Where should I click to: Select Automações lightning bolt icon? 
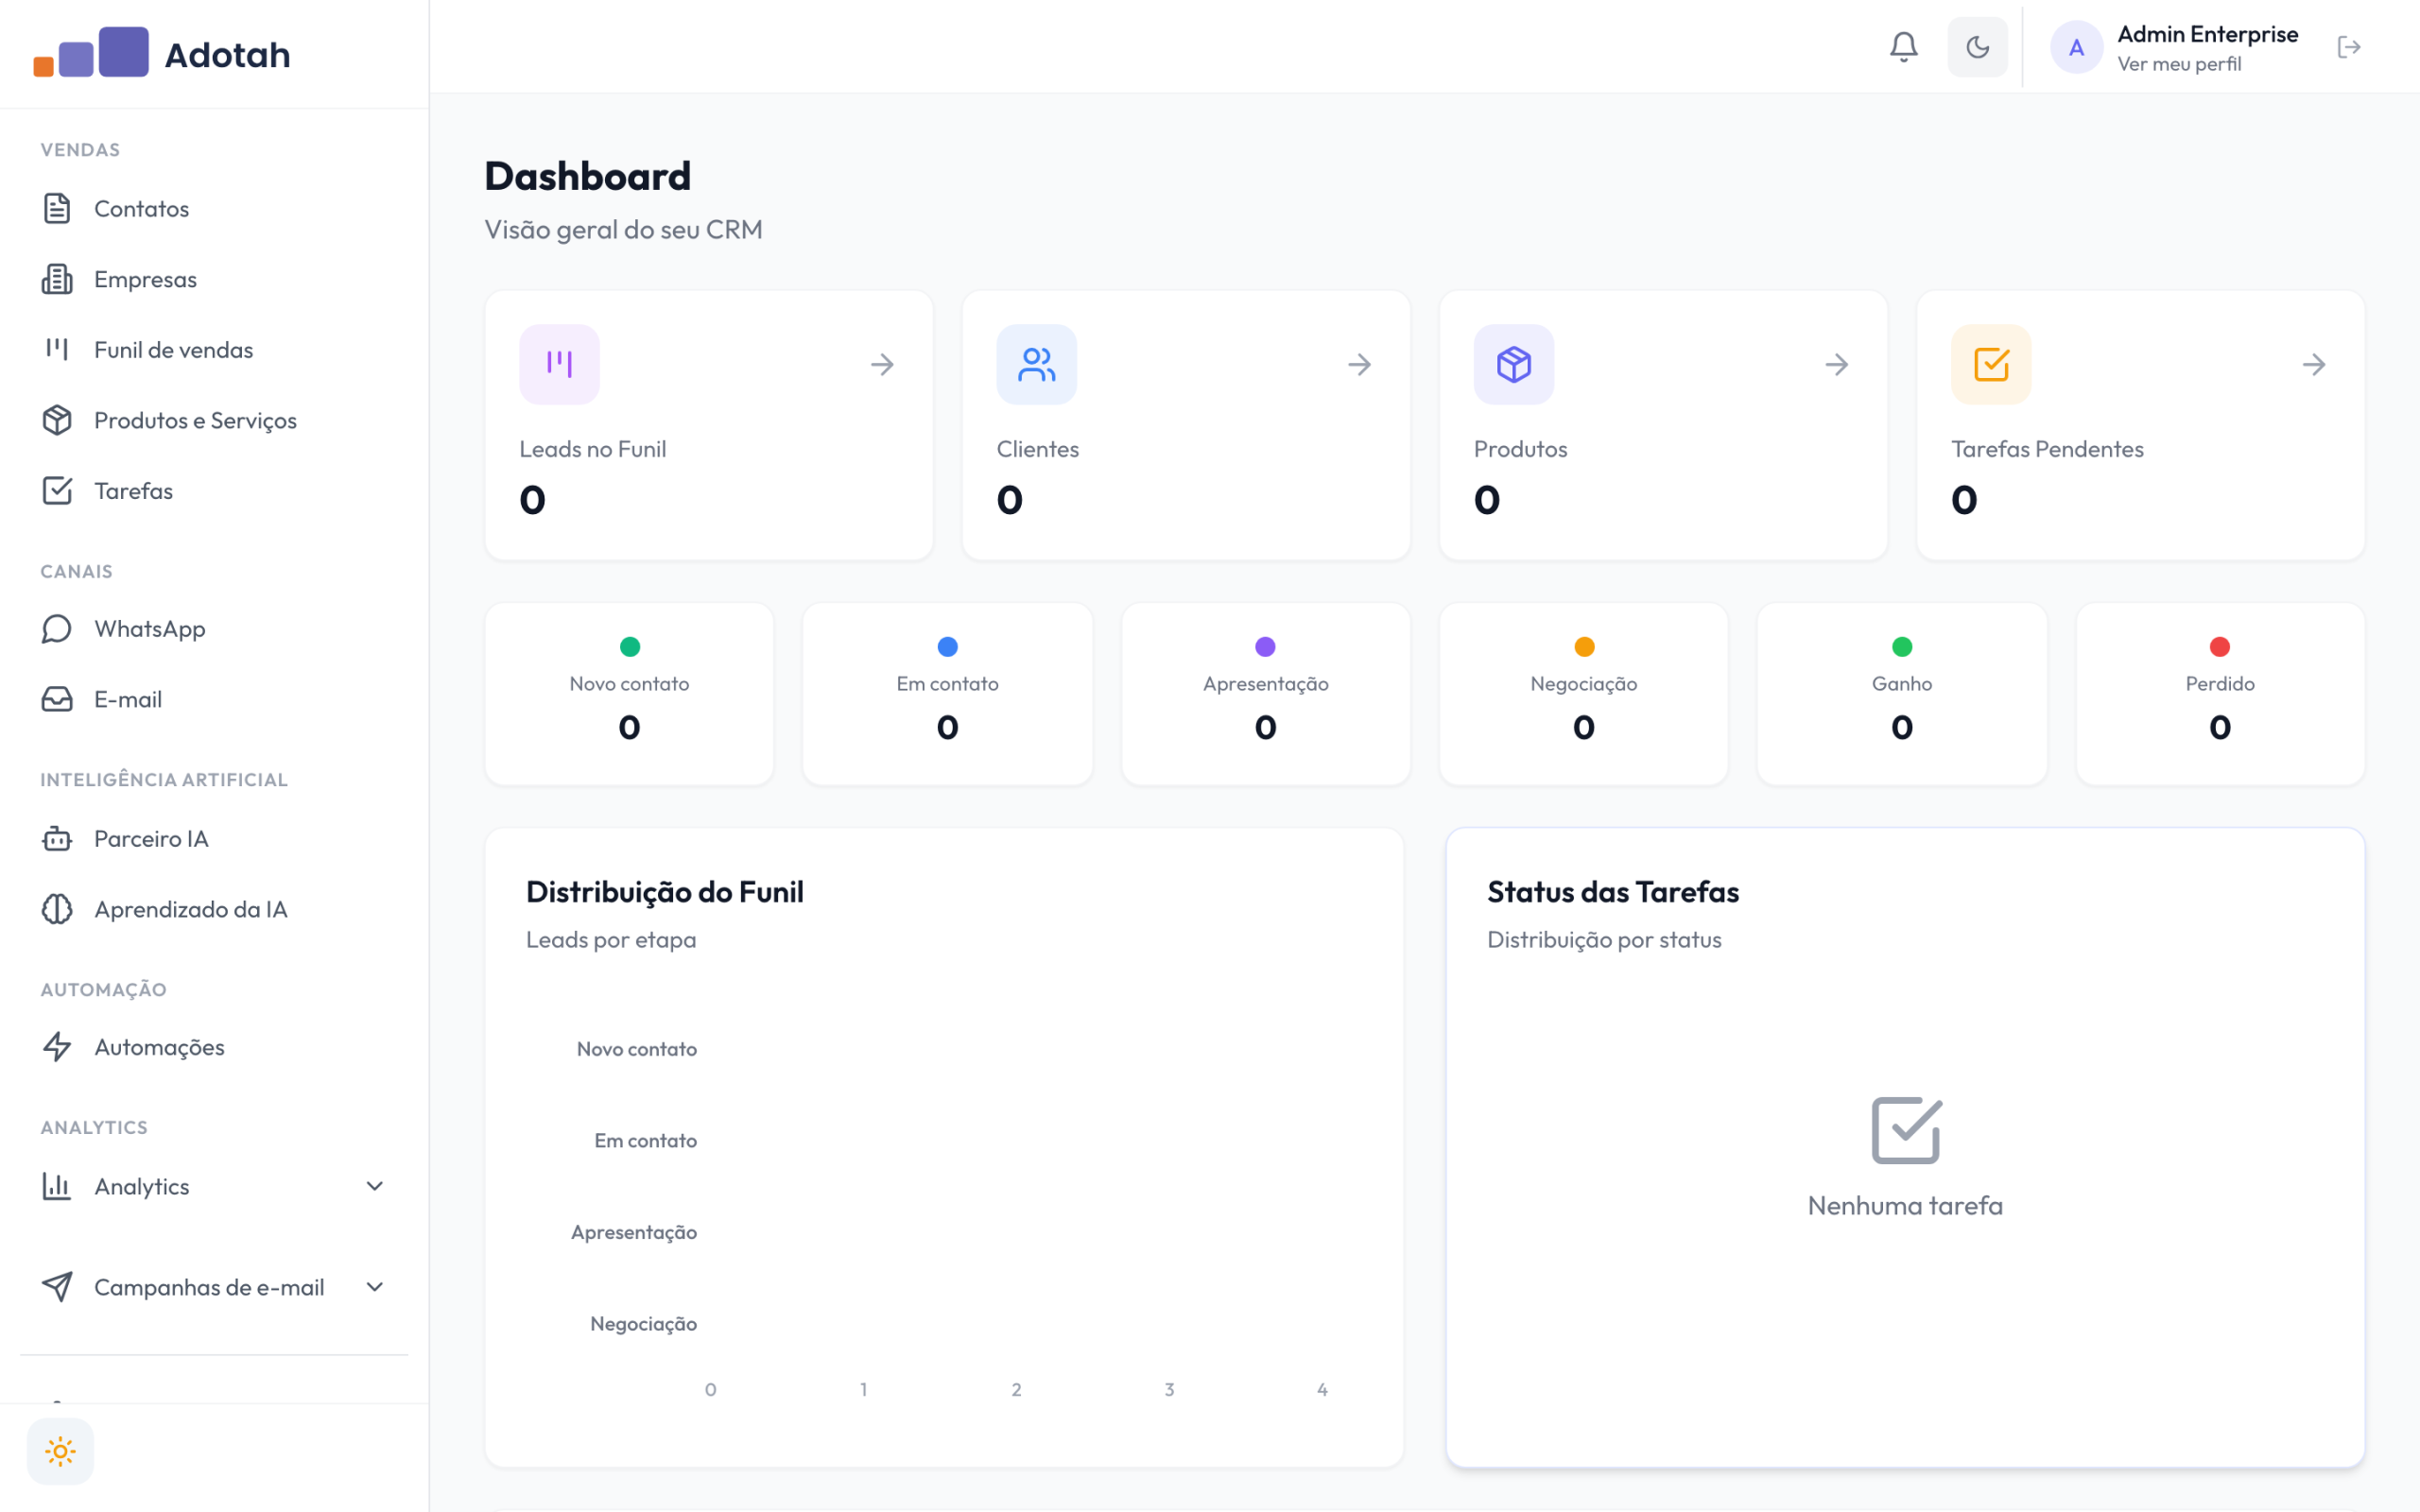tap(57, 1046)
